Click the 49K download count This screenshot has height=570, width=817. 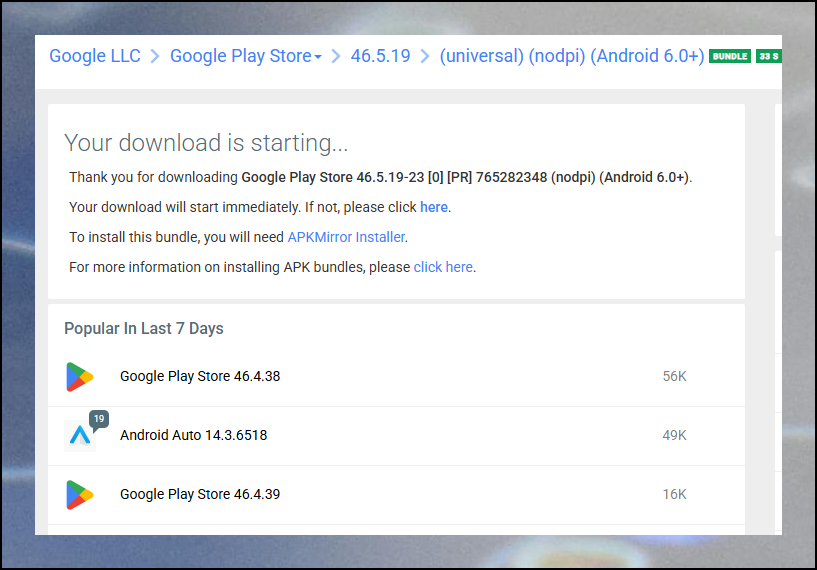pos(674,435)
